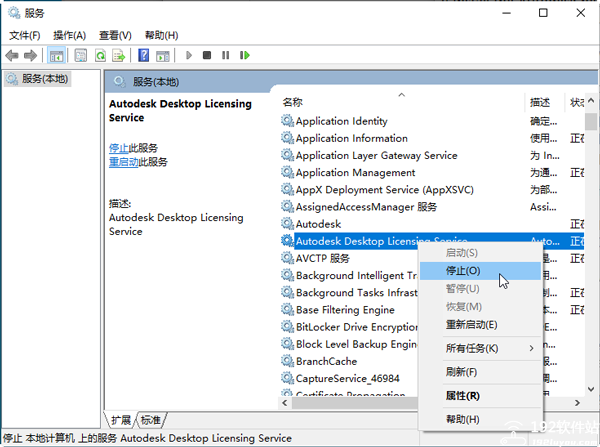The width and height of the screenshot is (600, 447).
Task: Choose 停止(O) in the context menu
Action: (480, 271)
